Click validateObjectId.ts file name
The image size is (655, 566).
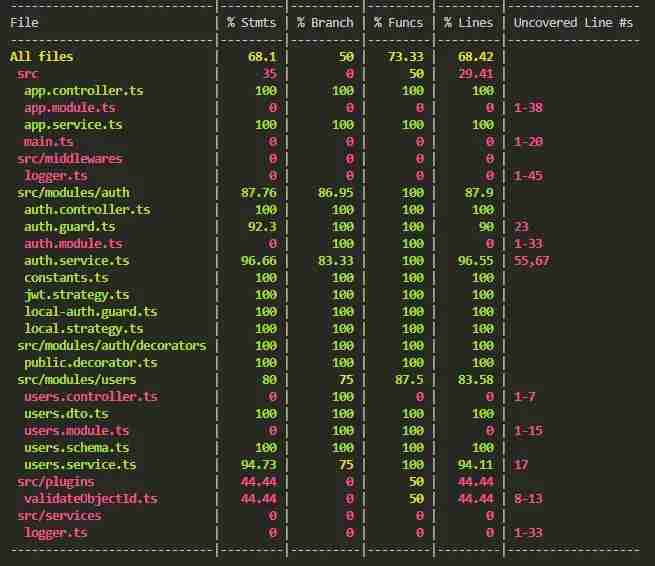pos(91,499)
